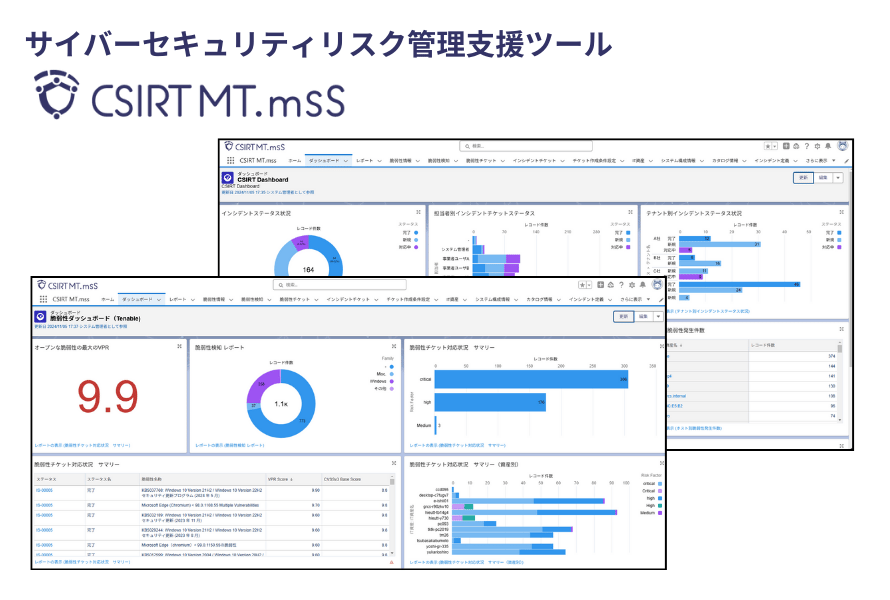Viewport: 890px width, 600px height.
Task: Click the plus icon in the header toolbar
Action: tap(601, 284)
